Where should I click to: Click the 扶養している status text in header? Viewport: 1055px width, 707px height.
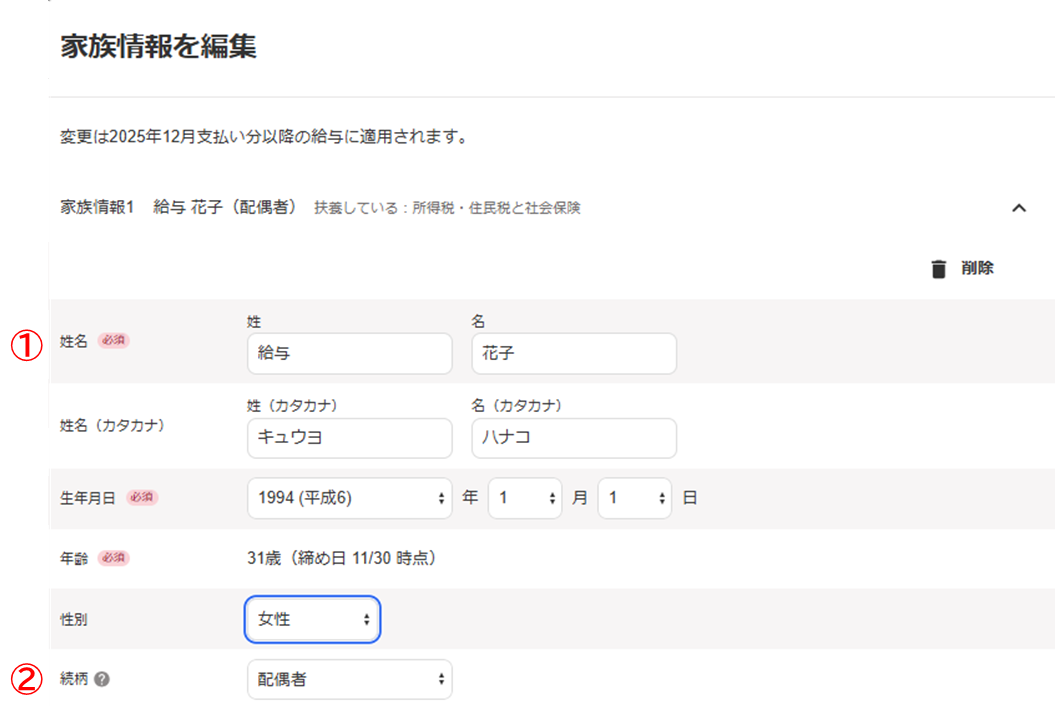pyautogui.click(x=447, y=209)
